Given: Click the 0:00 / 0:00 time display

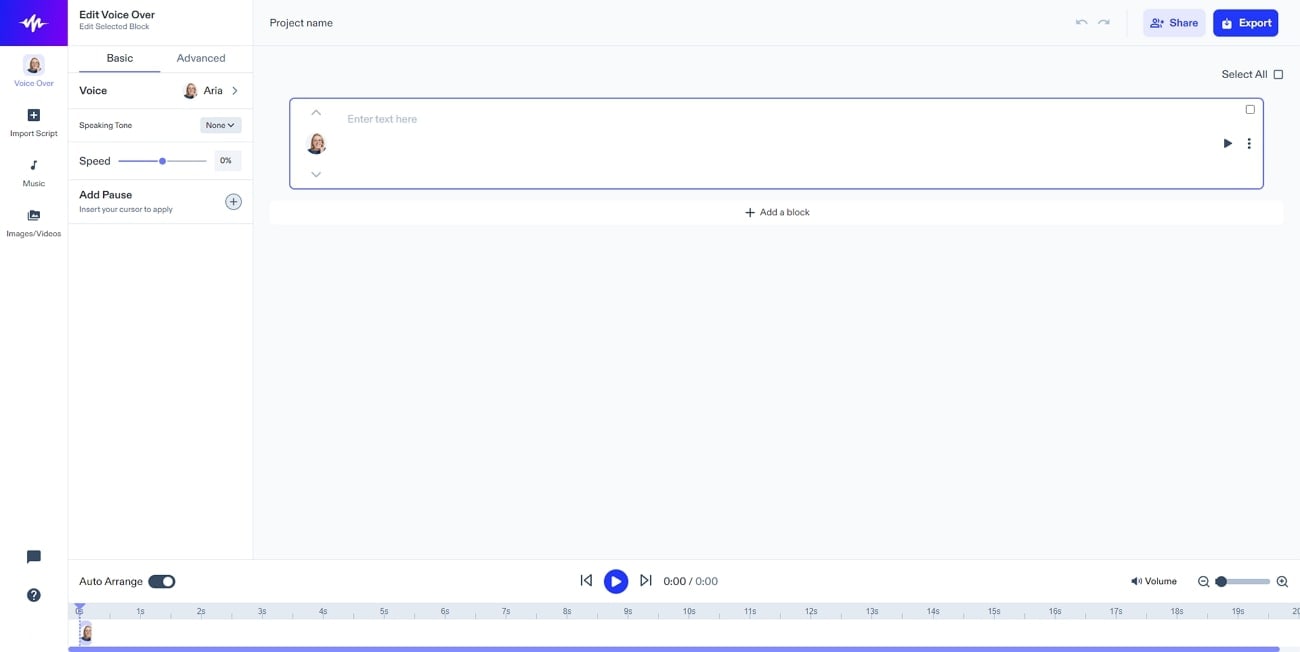Looking at the screenshot, I should 690,581.
